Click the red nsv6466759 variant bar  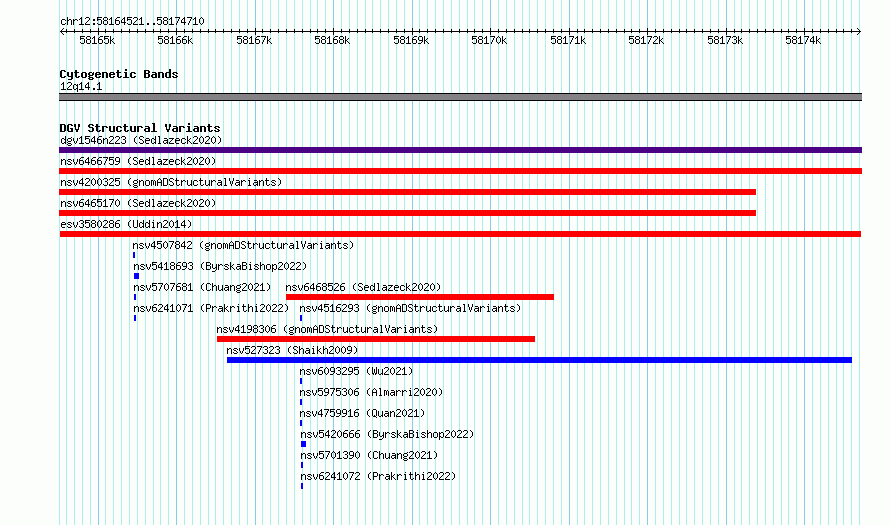tap(460, 171)
